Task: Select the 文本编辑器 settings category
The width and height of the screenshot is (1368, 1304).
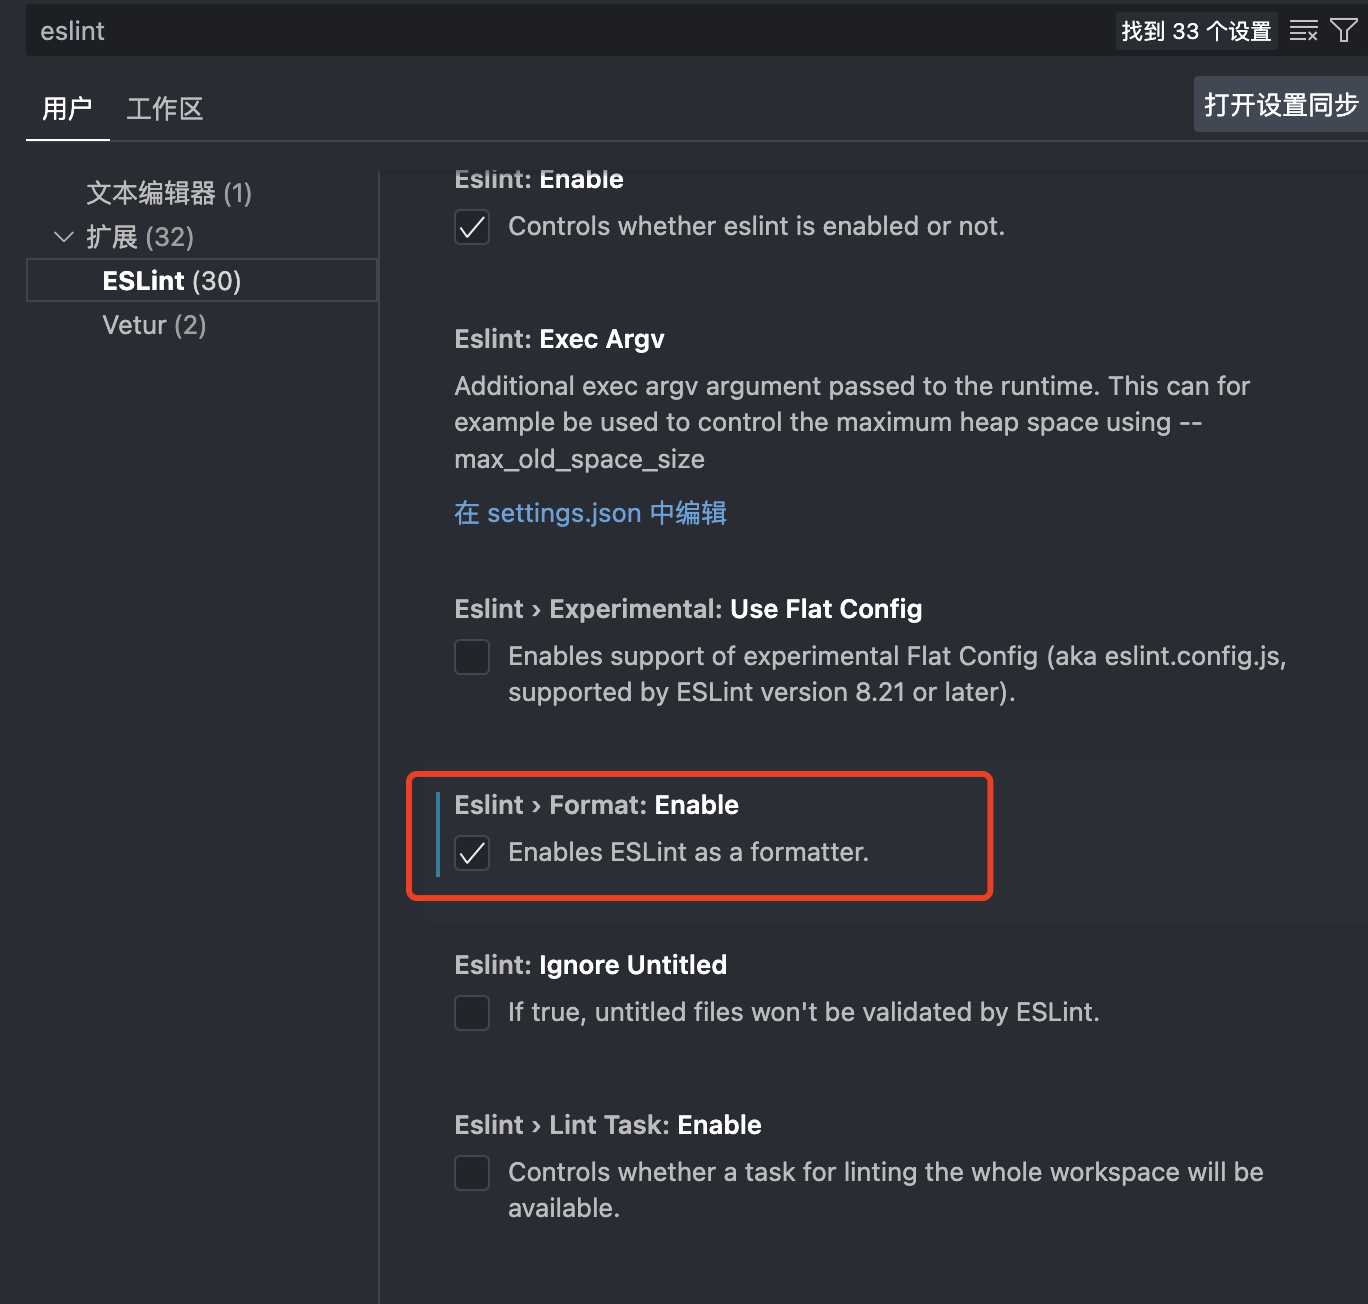Action: point(168,193)
